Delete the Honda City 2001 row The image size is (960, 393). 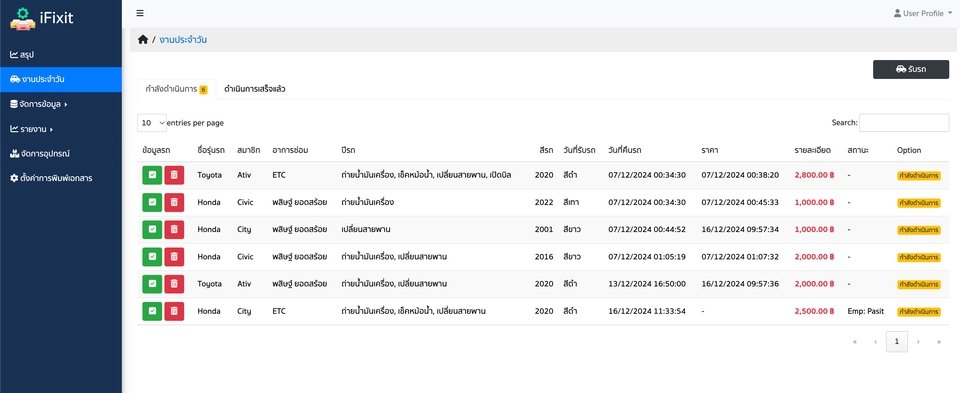(174, 230)
